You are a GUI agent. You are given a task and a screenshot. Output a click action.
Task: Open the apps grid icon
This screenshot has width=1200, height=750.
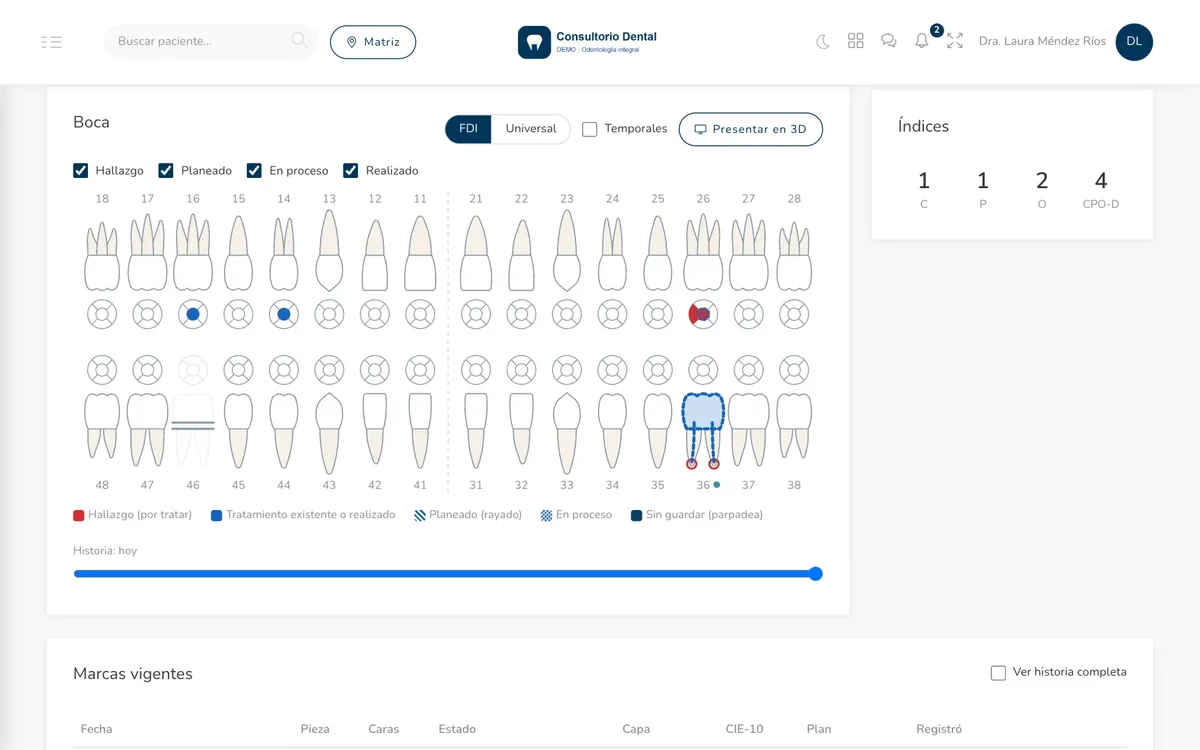[x=856, y=41]
